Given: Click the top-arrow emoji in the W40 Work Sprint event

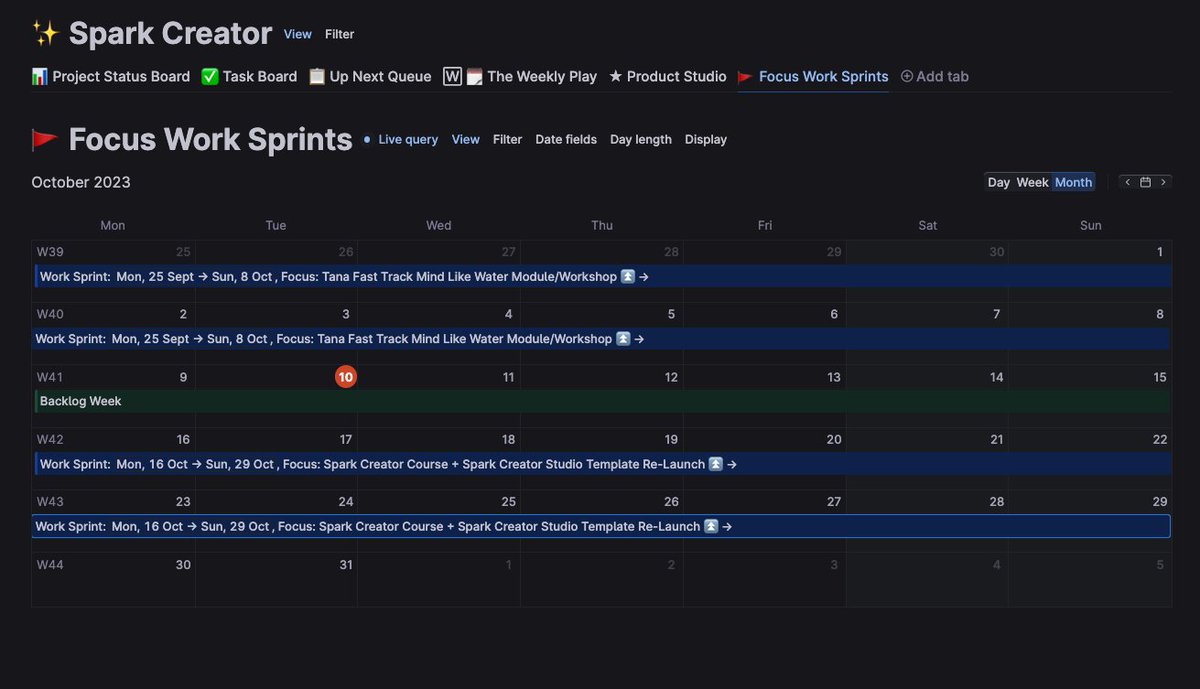Looking at the screenshot, I should click(x=623, y=339).
